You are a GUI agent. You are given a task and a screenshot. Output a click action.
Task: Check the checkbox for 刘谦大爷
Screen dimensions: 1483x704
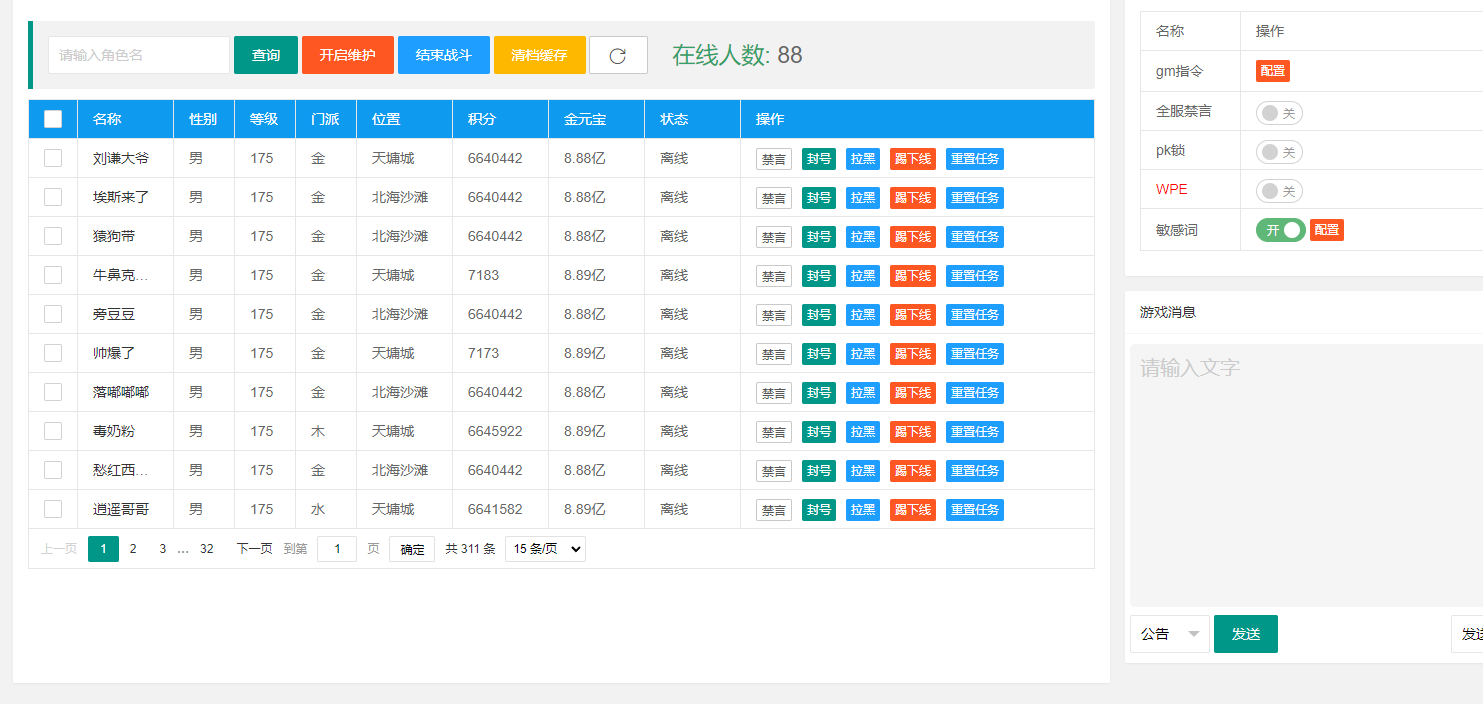tap(53, 158)
